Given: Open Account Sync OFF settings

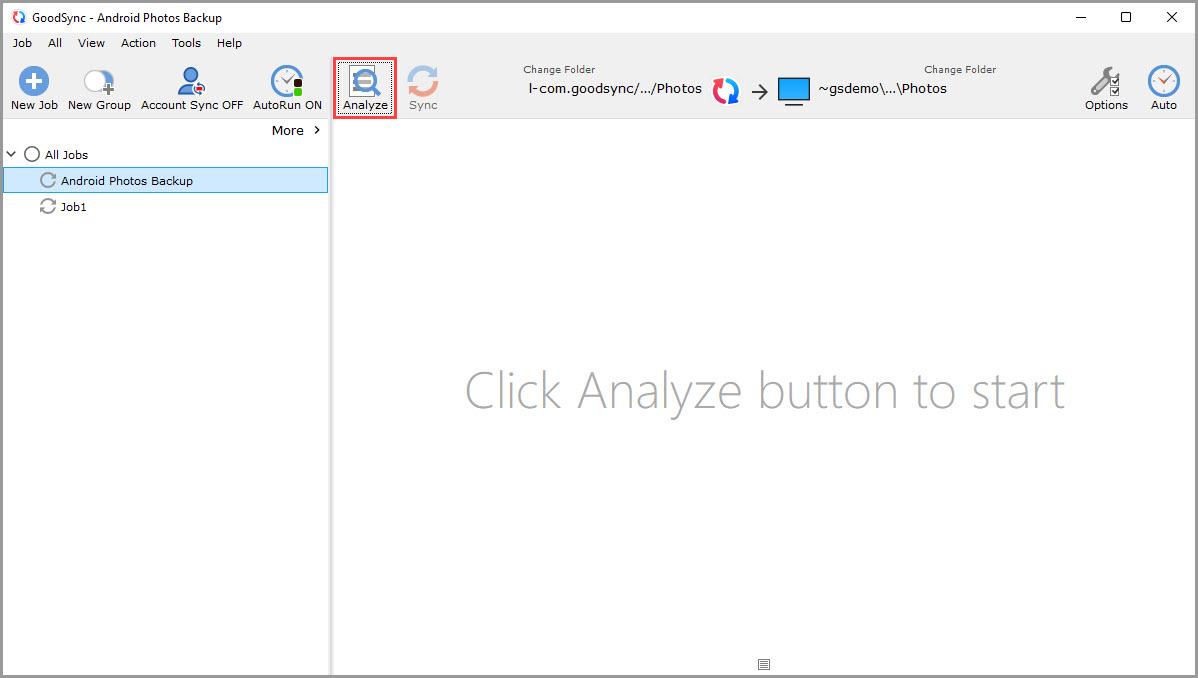Looking at the screenshot, I should click(x=192, y=89).
